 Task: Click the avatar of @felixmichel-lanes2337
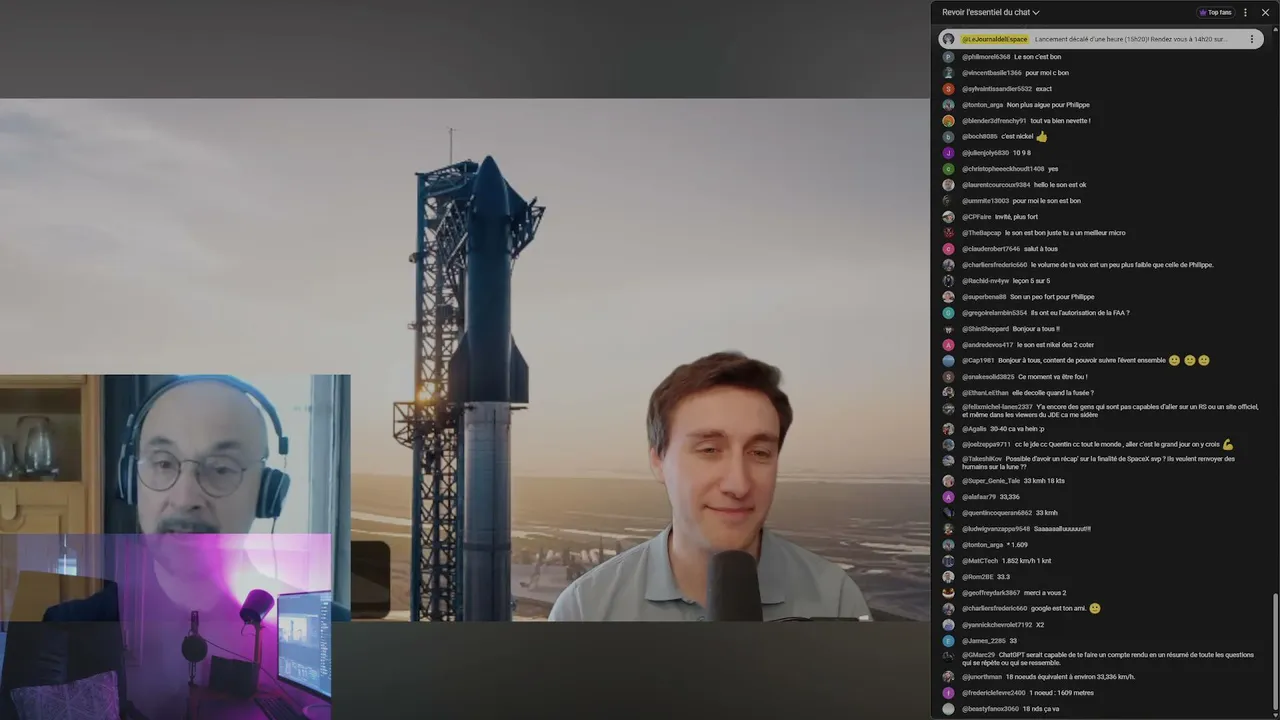pyautogui.click(x=948, y=409)
